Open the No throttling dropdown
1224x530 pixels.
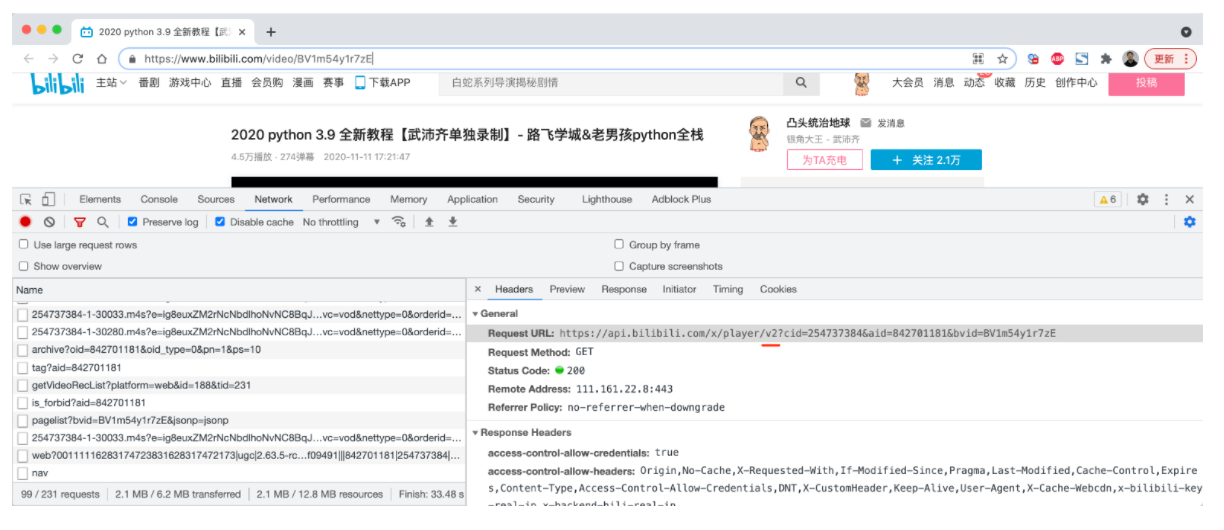click(341, 222)
